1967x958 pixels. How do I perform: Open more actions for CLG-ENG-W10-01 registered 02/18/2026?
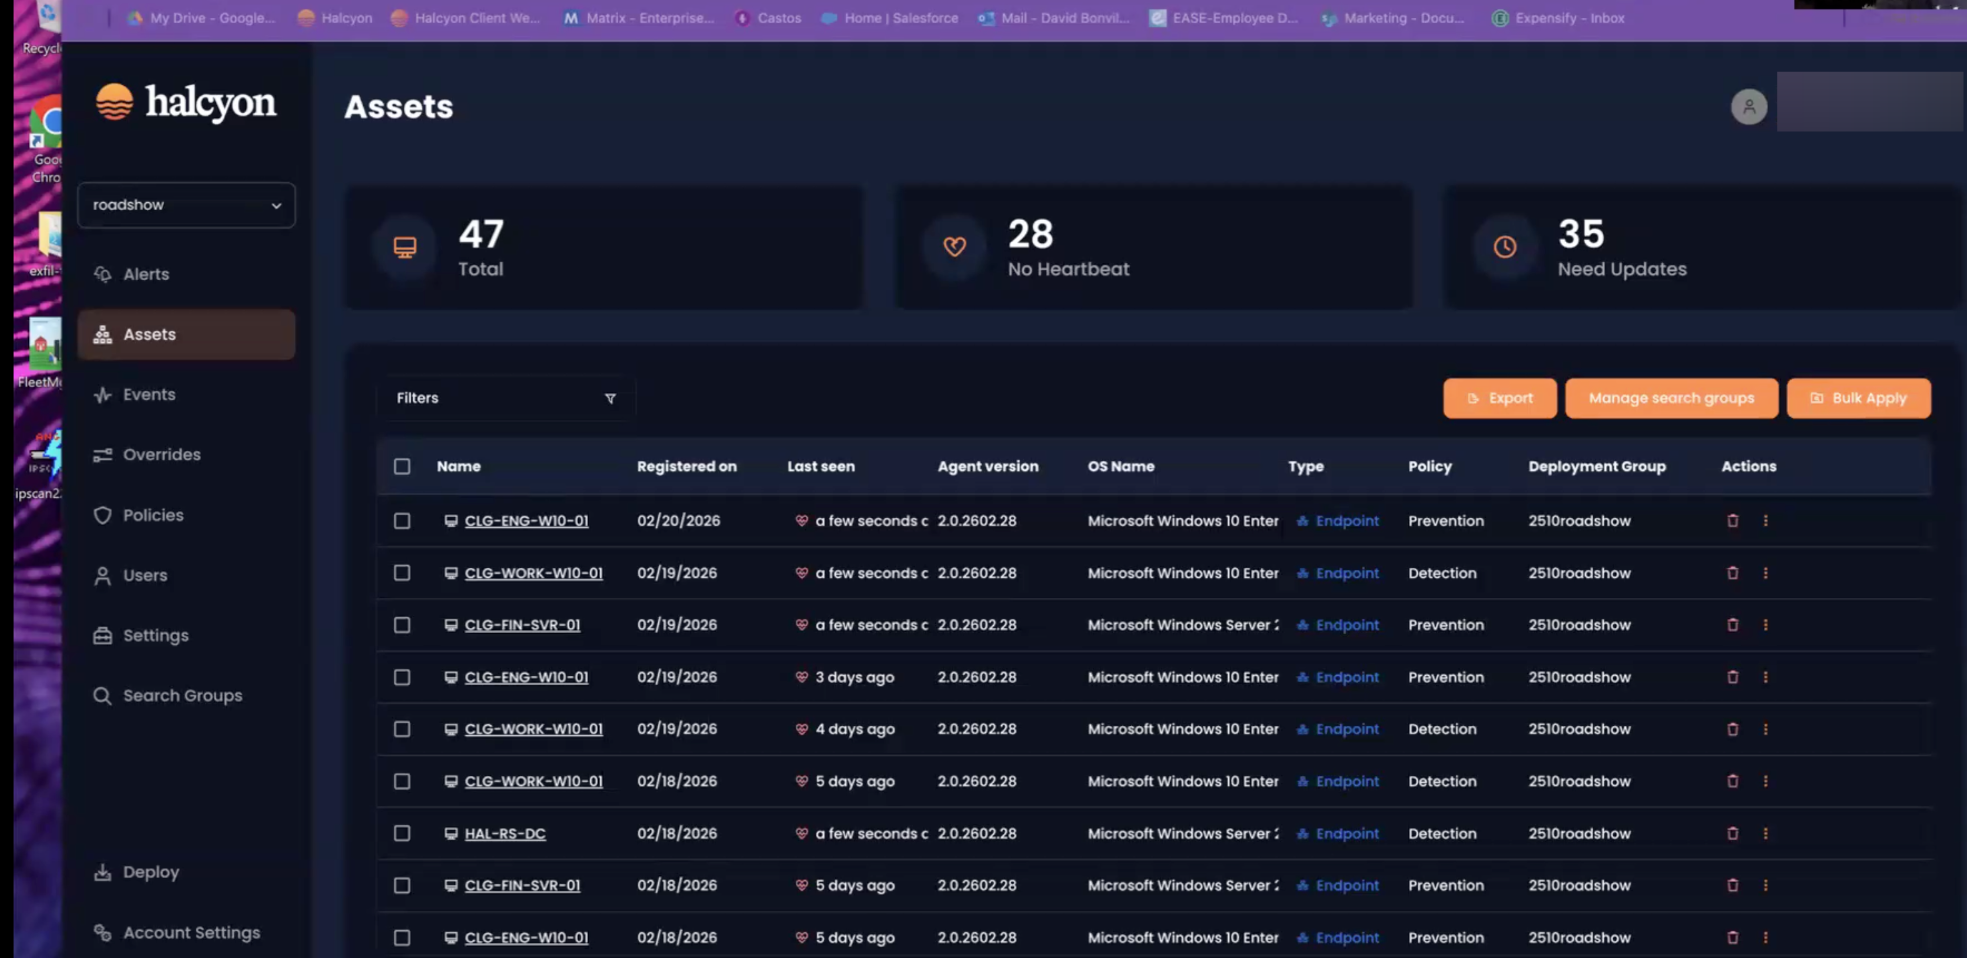point(1766,938)
